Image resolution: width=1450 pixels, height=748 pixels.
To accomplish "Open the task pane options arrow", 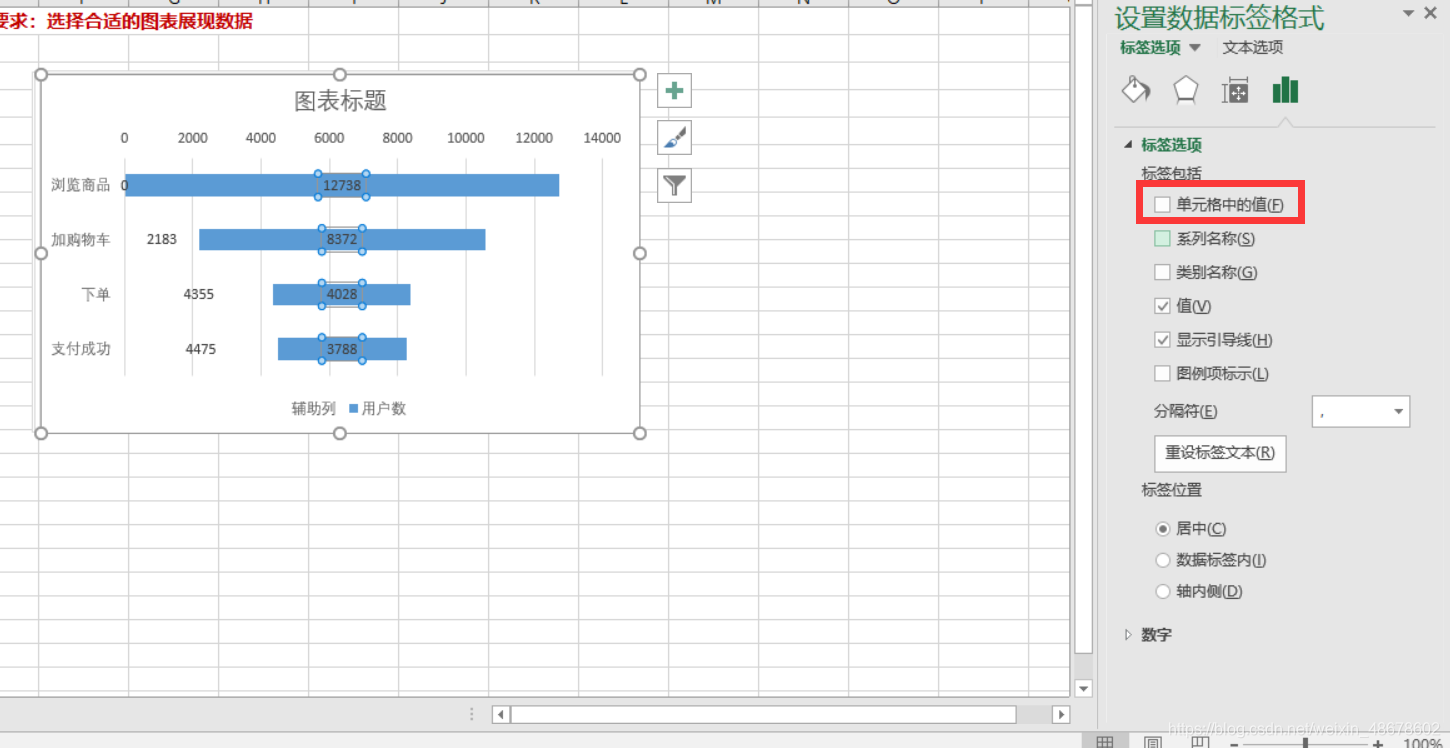I will 1409,13.
